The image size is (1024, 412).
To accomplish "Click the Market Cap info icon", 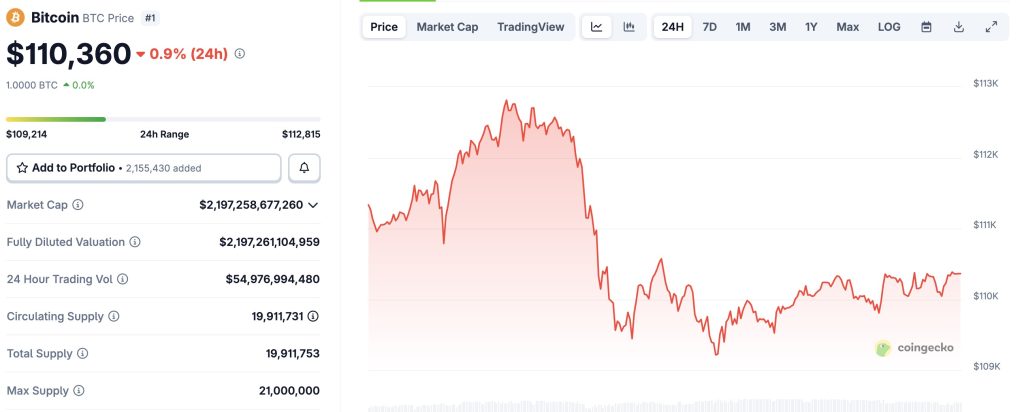I will click(x=78, y=205).
